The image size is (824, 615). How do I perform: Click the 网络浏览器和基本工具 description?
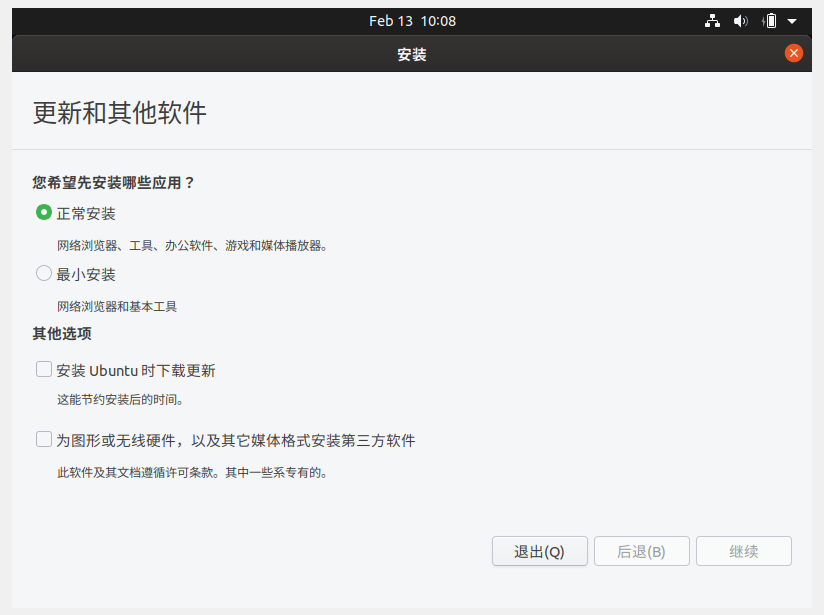(117, 306)
